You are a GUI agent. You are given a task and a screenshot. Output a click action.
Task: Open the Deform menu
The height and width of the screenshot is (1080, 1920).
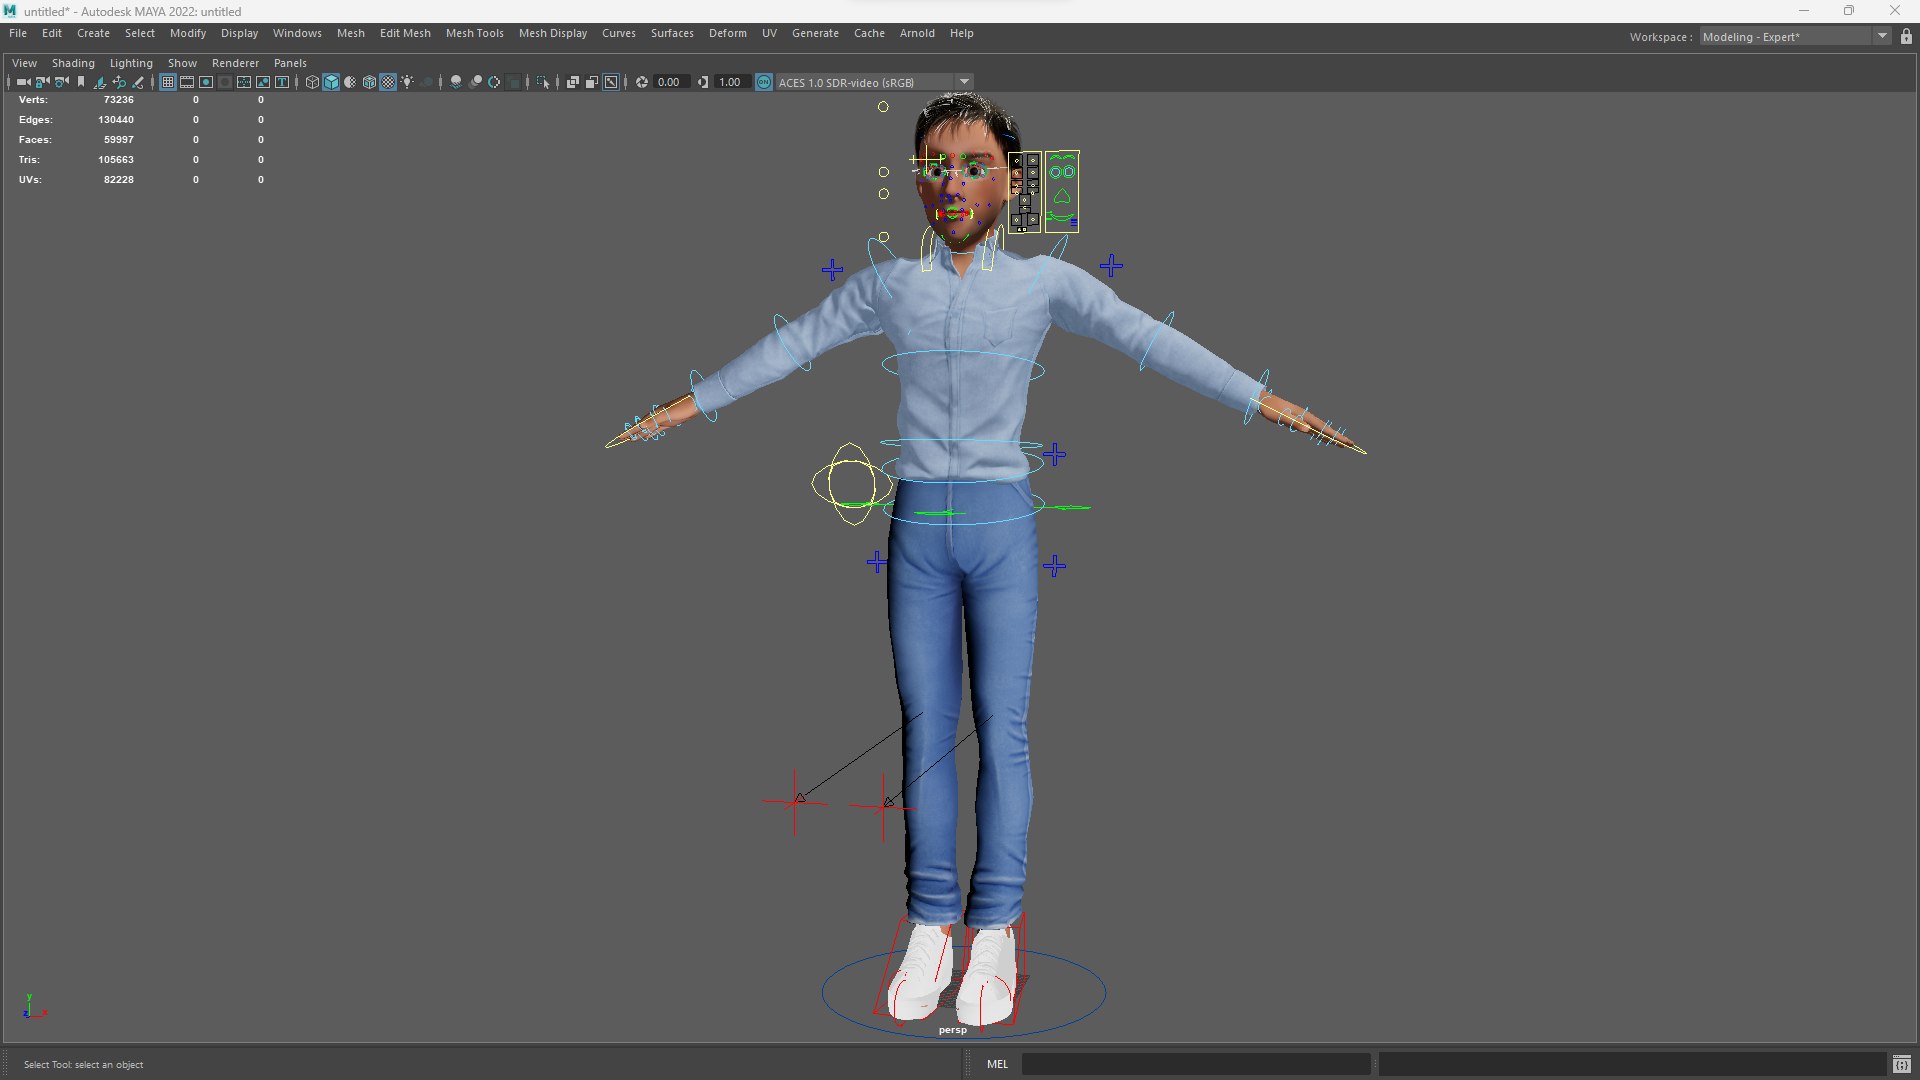[727, 33]
